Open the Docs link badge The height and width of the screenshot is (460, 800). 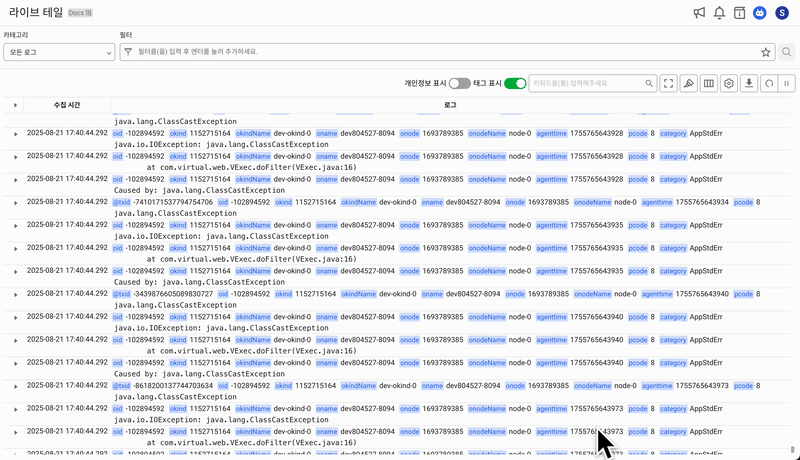click(x=80, y=13)
